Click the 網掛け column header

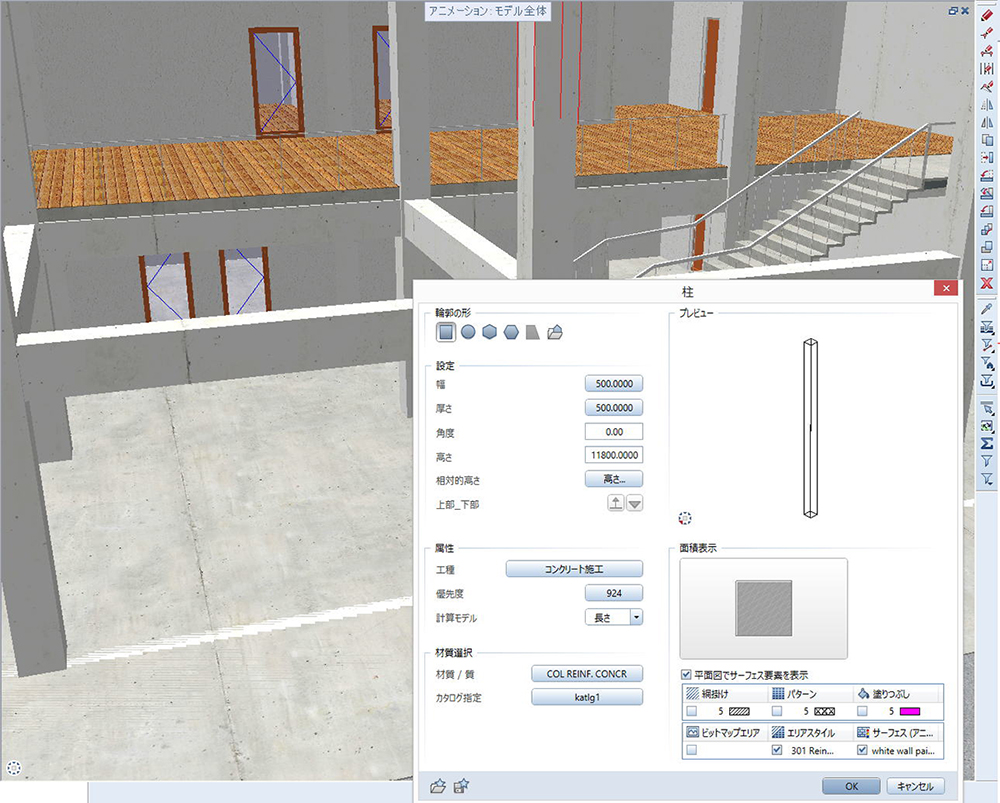point(725,693)
